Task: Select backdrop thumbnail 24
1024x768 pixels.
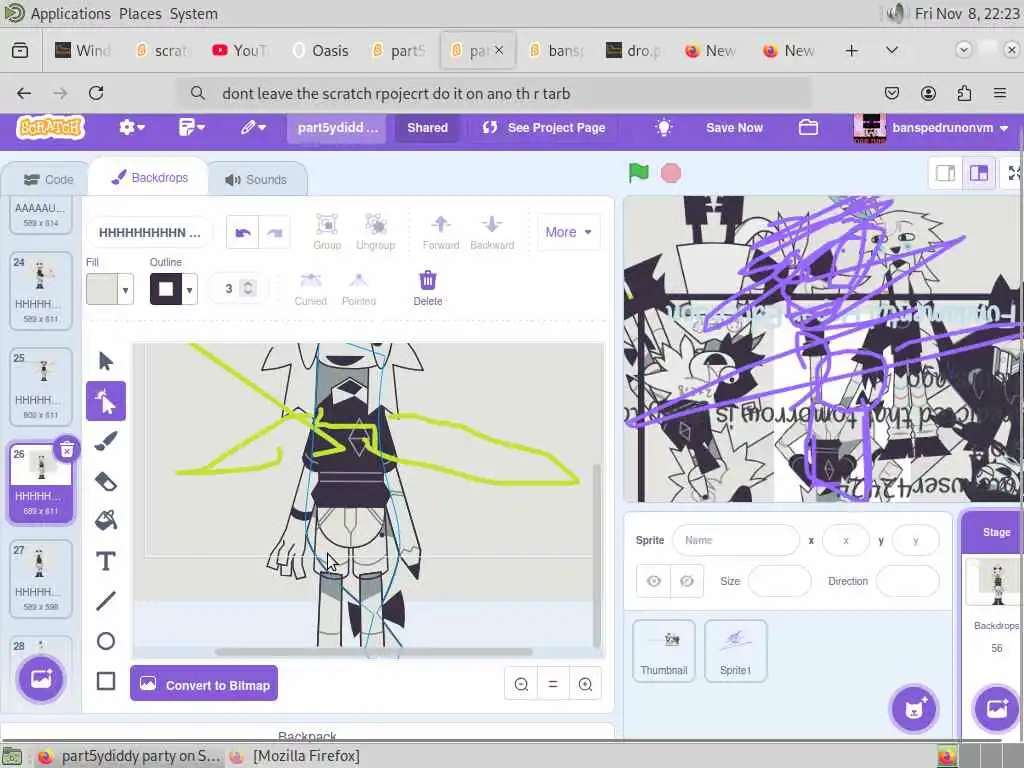Action: [40, 291]
